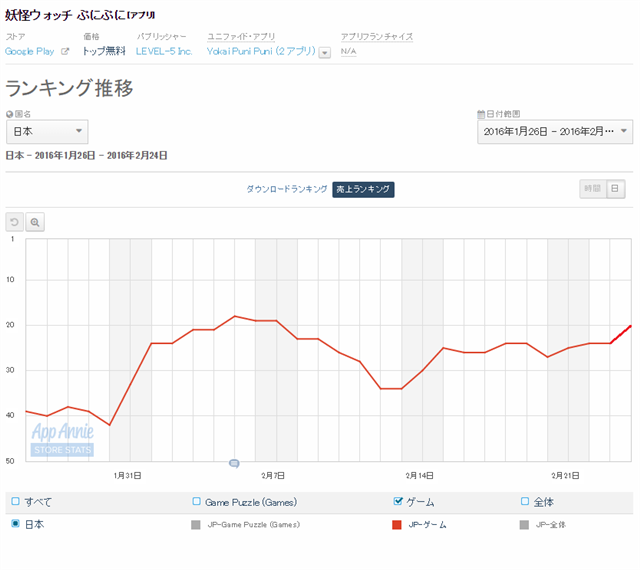Click the 2月14日 axis date label
The height and width of the screenshot is (570, 640).
click(419, 476)
